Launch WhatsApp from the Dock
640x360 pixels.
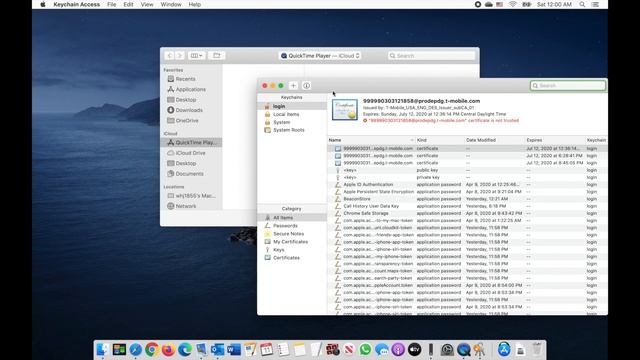(365, 350)
